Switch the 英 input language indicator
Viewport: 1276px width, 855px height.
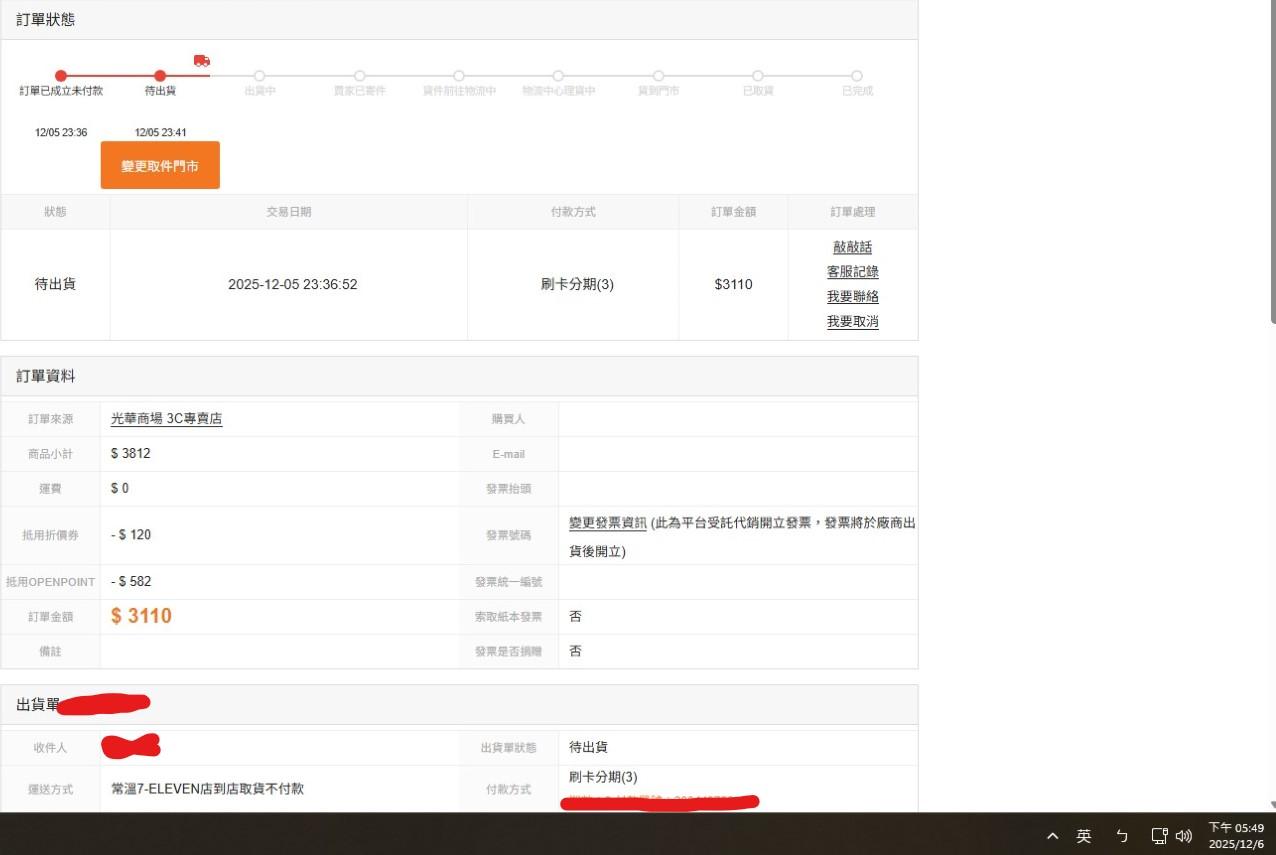click(1084, 836)
